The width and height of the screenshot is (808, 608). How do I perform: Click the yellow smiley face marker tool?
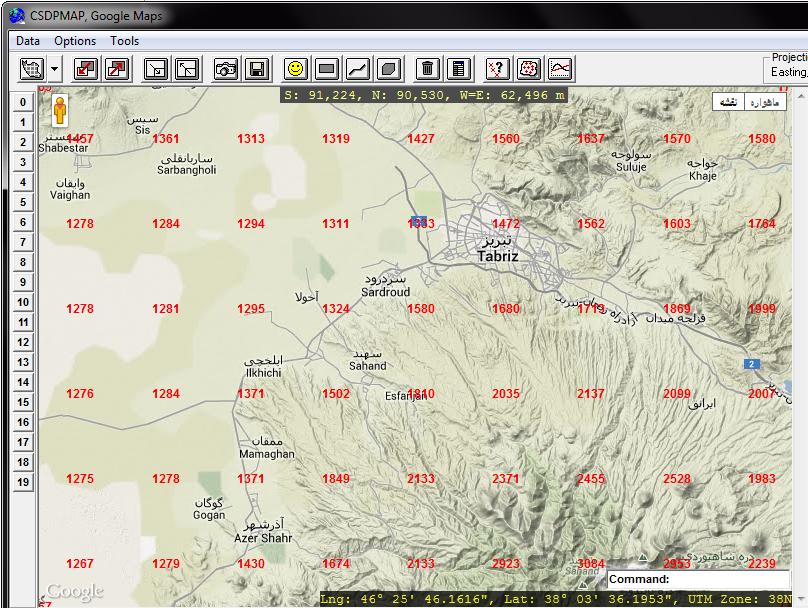(x=296, y=69)
